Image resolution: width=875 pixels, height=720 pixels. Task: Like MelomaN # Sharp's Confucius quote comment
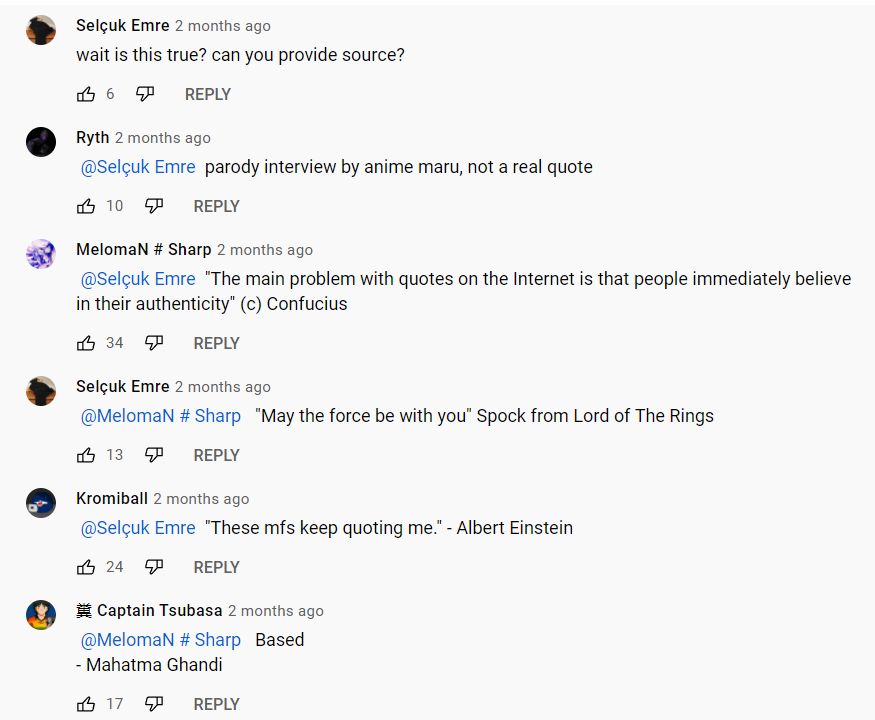point(86,343)
